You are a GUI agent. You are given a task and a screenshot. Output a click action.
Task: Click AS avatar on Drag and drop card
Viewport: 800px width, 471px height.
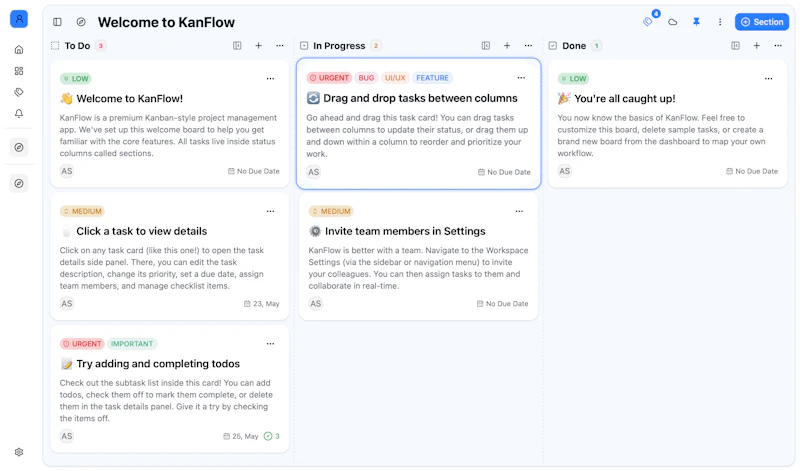(x=314, y=172)
